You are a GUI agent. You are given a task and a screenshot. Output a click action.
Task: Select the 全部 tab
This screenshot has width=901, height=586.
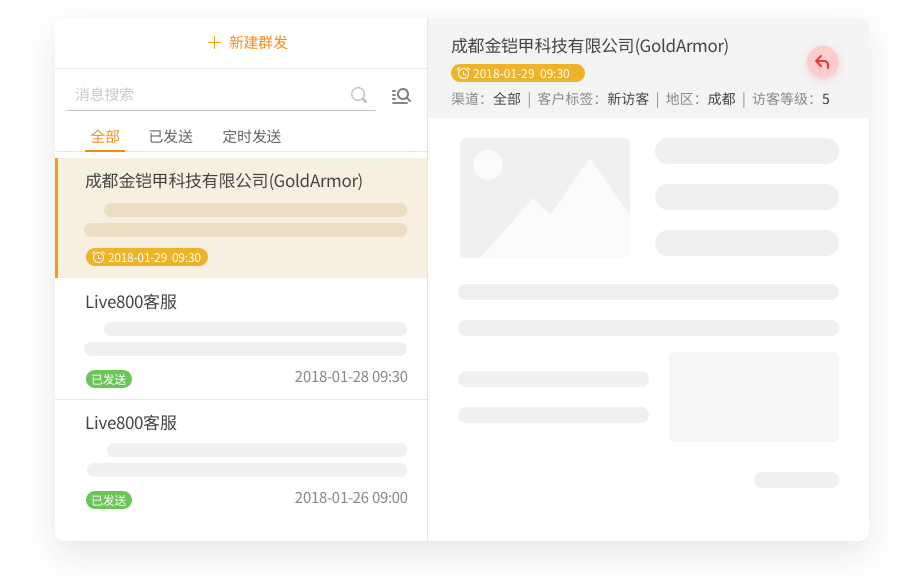click(104, 136)
